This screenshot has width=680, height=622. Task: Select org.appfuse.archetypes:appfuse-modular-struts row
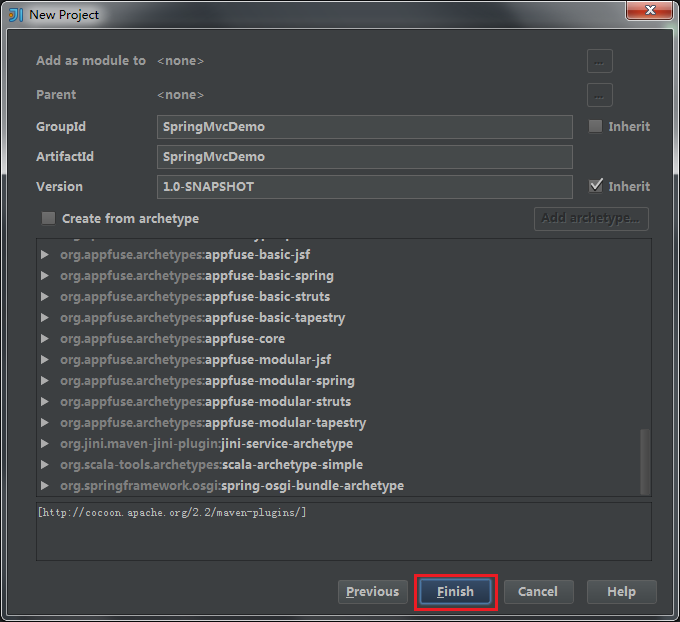(206, 402)
